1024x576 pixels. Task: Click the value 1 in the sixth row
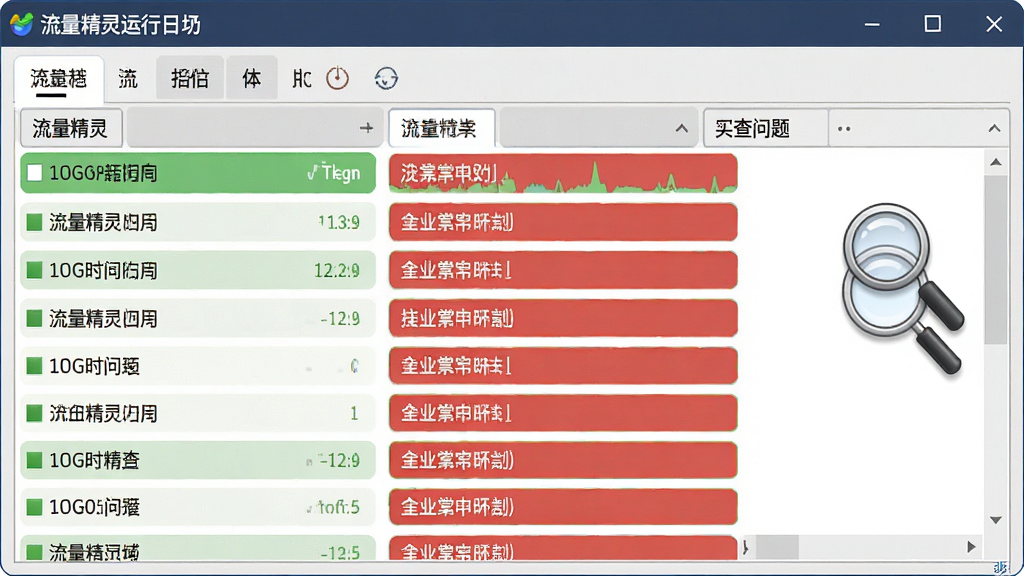coord(354,413)
